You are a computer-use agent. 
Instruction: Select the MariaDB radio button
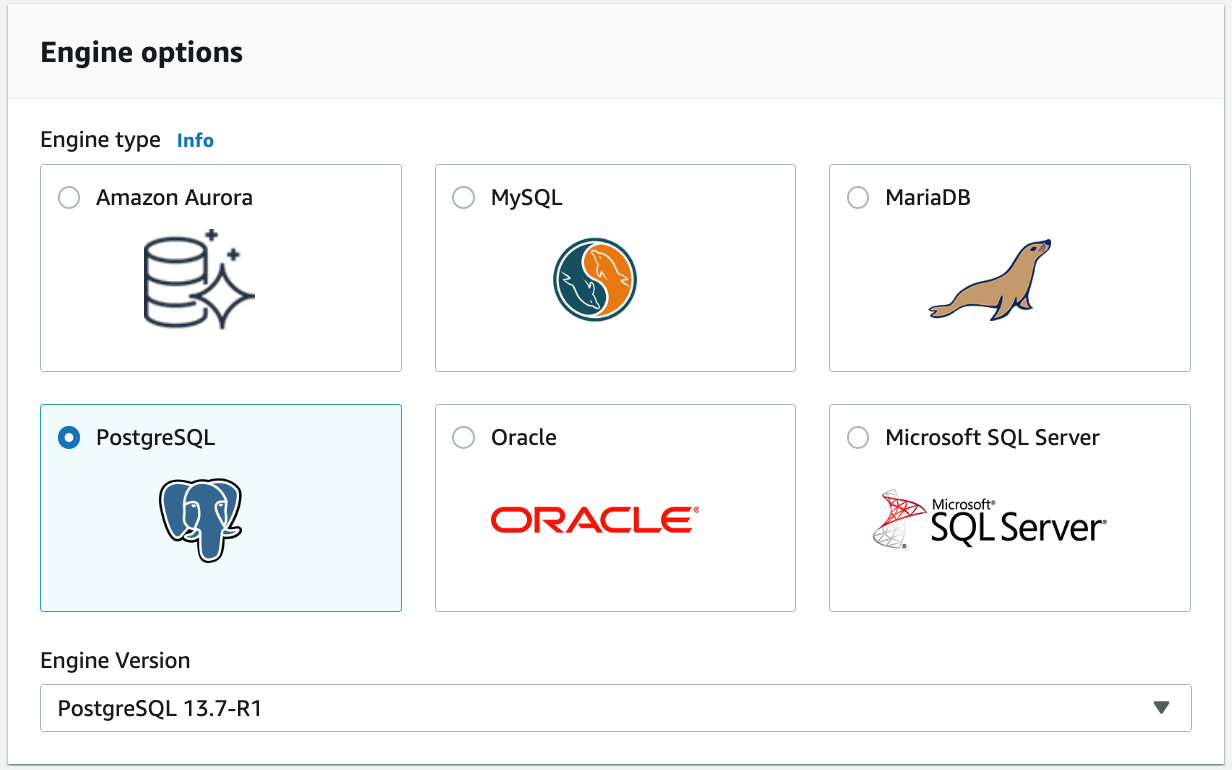tap(857, 197)
